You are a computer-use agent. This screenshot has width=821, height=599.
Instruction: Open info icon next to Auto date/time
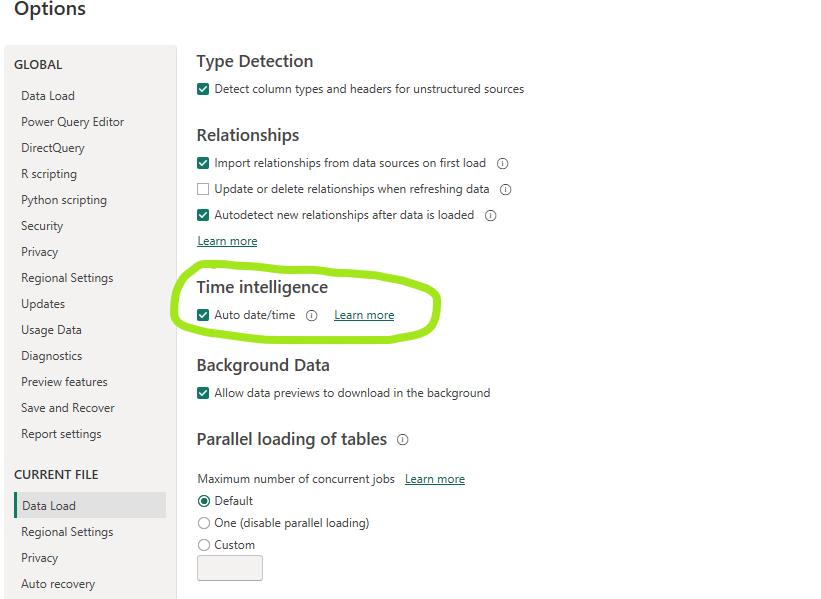pyautogui.click(x=312, y=315)
